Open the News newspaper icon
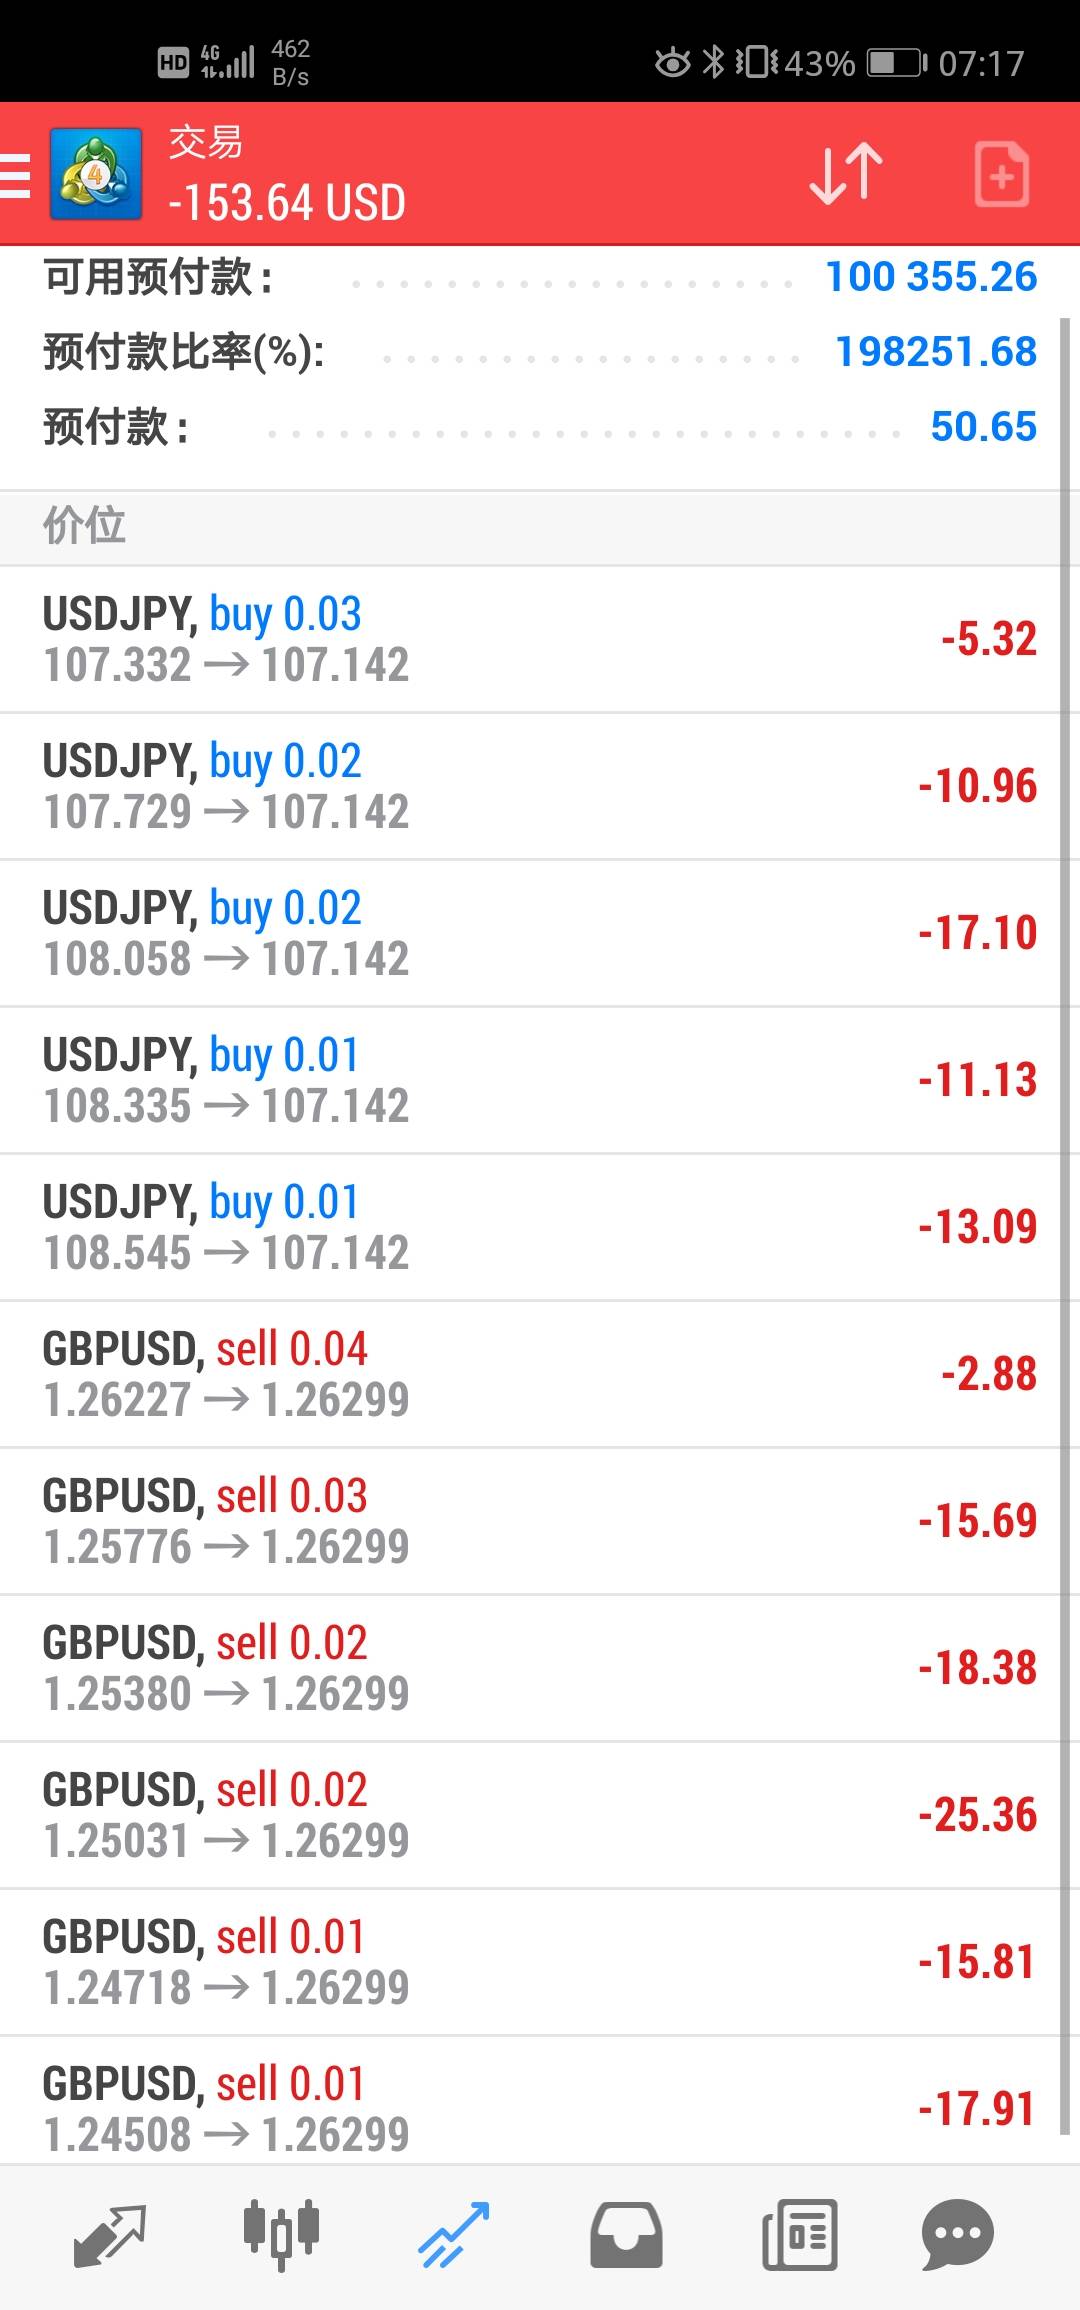Viewport: 1080px width, 2310px height. [799, 2235]
